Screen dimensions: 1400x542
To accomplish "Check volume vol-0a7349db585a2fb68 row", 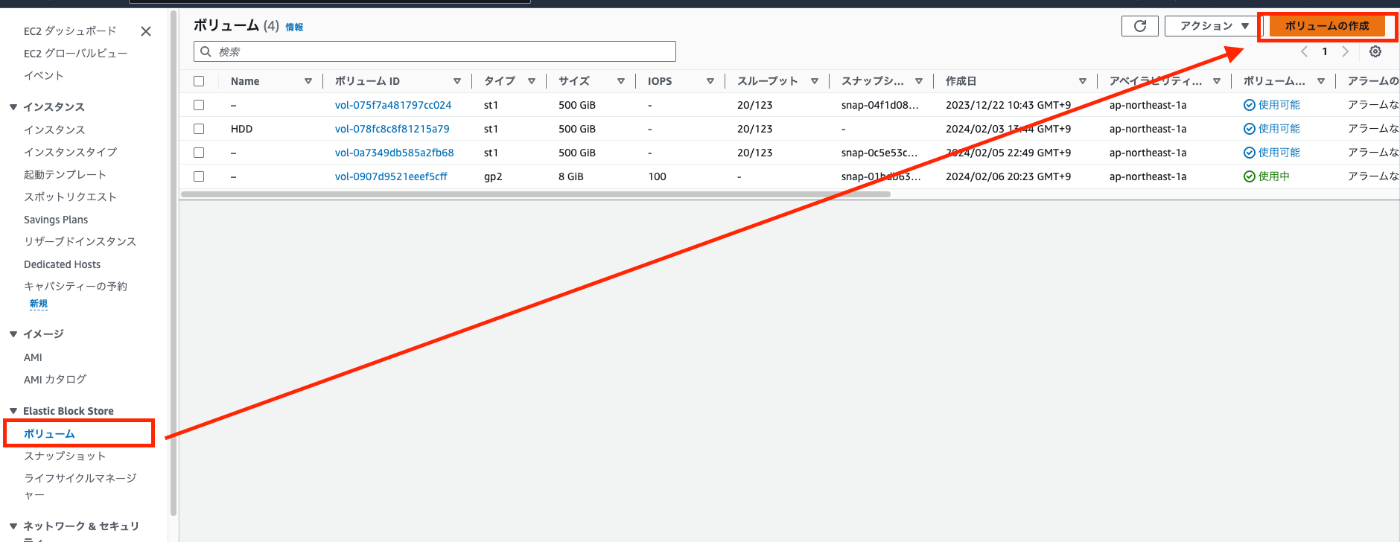I will [x=199, y=152].
